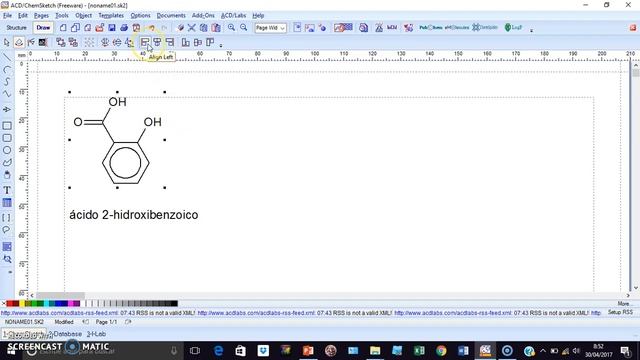Click the ácido 2-hidroxibenzoico text label
640x360 pixels.
pos(133,215)
